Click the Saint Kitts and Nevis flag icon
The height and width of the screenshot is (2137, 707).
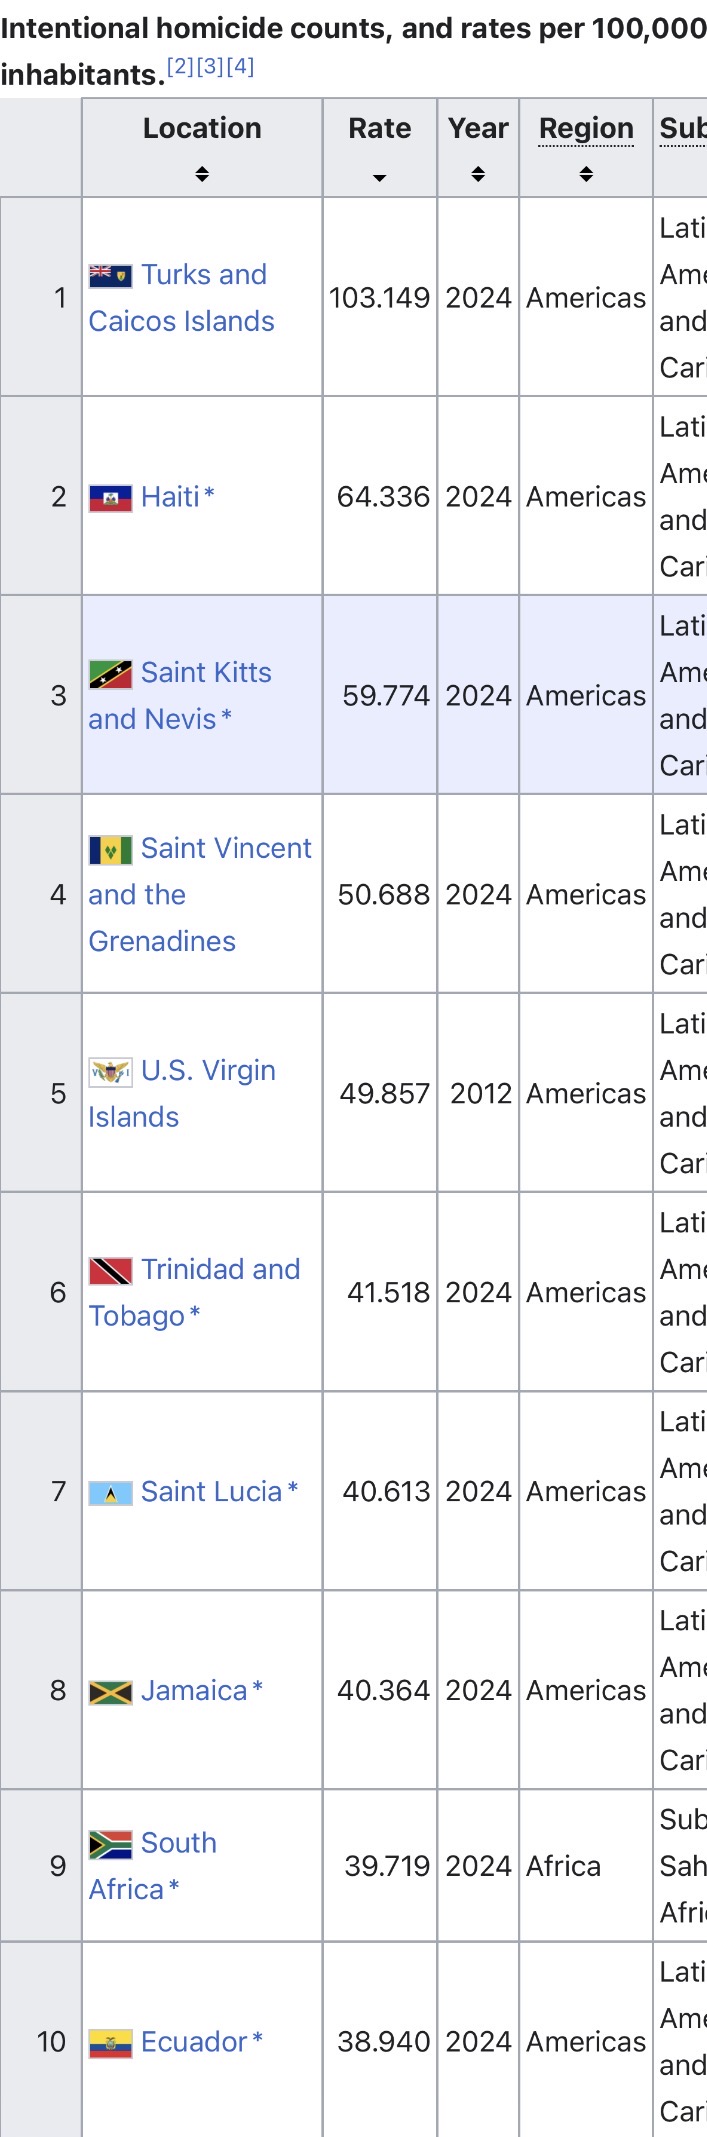(x=110, y=674)
